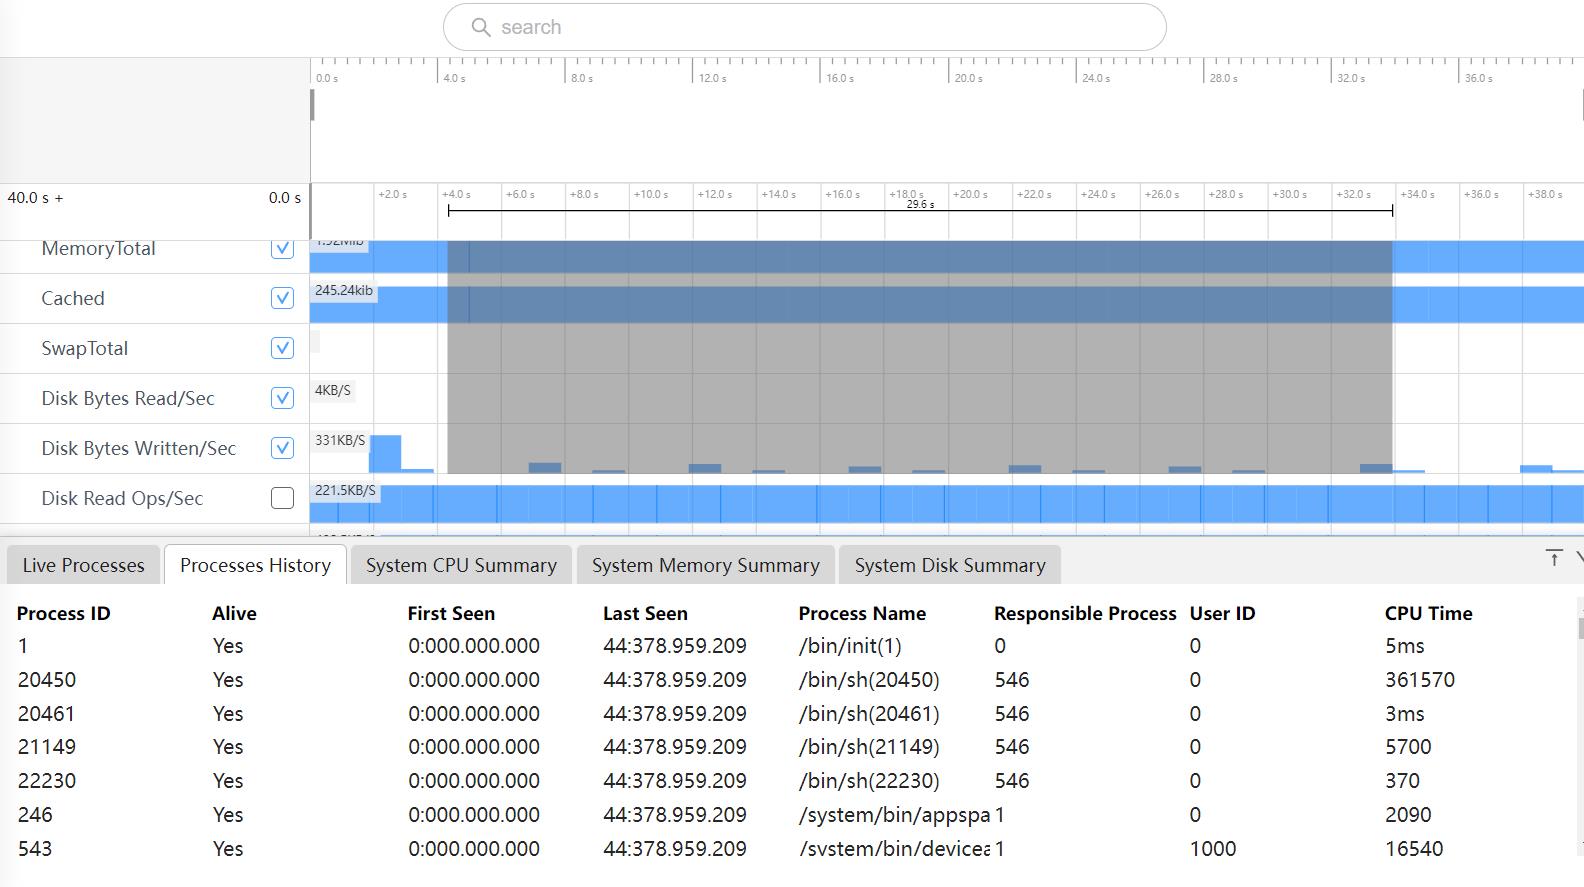
Task: Type-focus the search input field
Action: [x=820, y=27]
